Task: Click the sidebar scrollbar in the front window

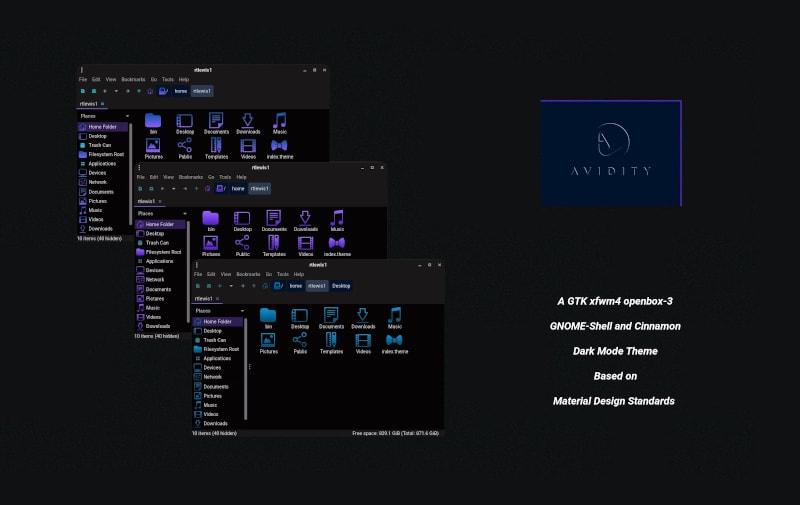Action: click(x=245, y=369)
